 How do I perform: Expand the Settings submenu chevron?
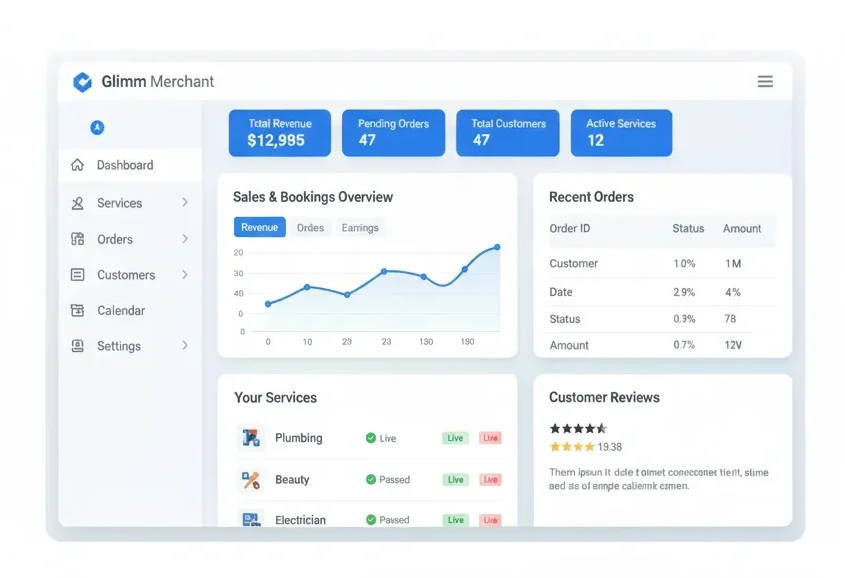[x=185, y=346]
